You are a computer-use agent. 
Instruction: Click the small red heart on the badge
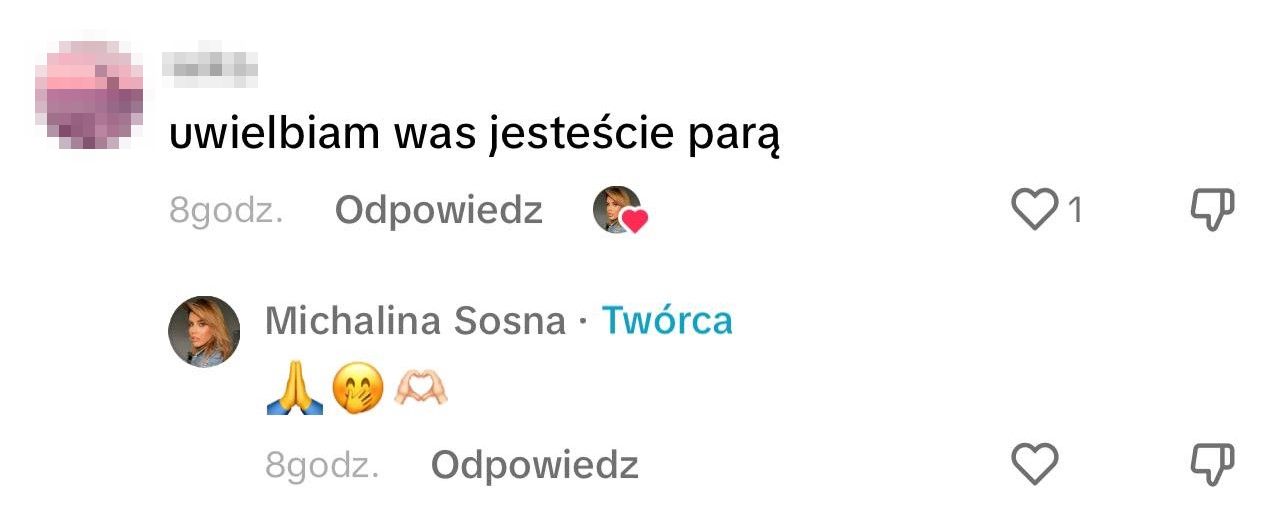634,221
